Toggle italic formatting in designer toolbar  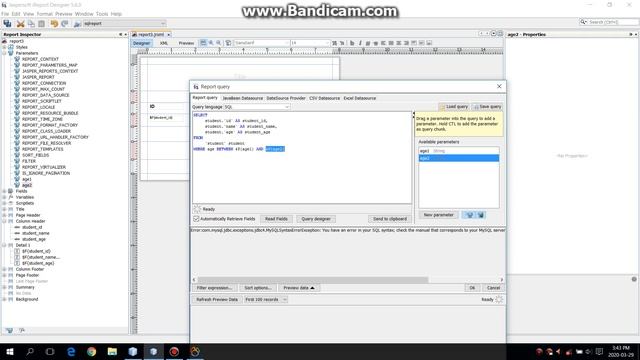pyautogui.click(x=360, y=43)
